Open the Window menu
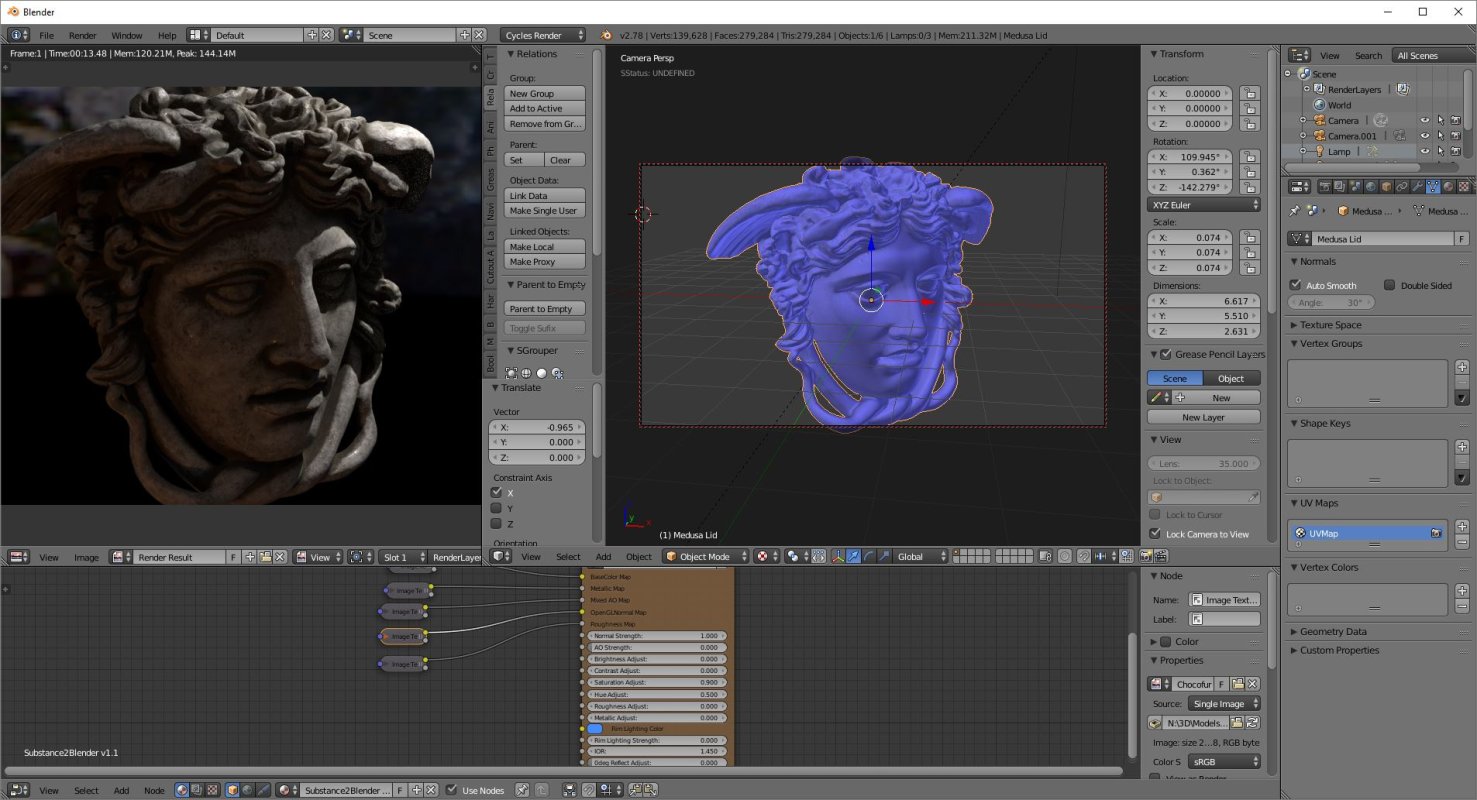This screenshot has height=800, width=1477. point(127,35)
